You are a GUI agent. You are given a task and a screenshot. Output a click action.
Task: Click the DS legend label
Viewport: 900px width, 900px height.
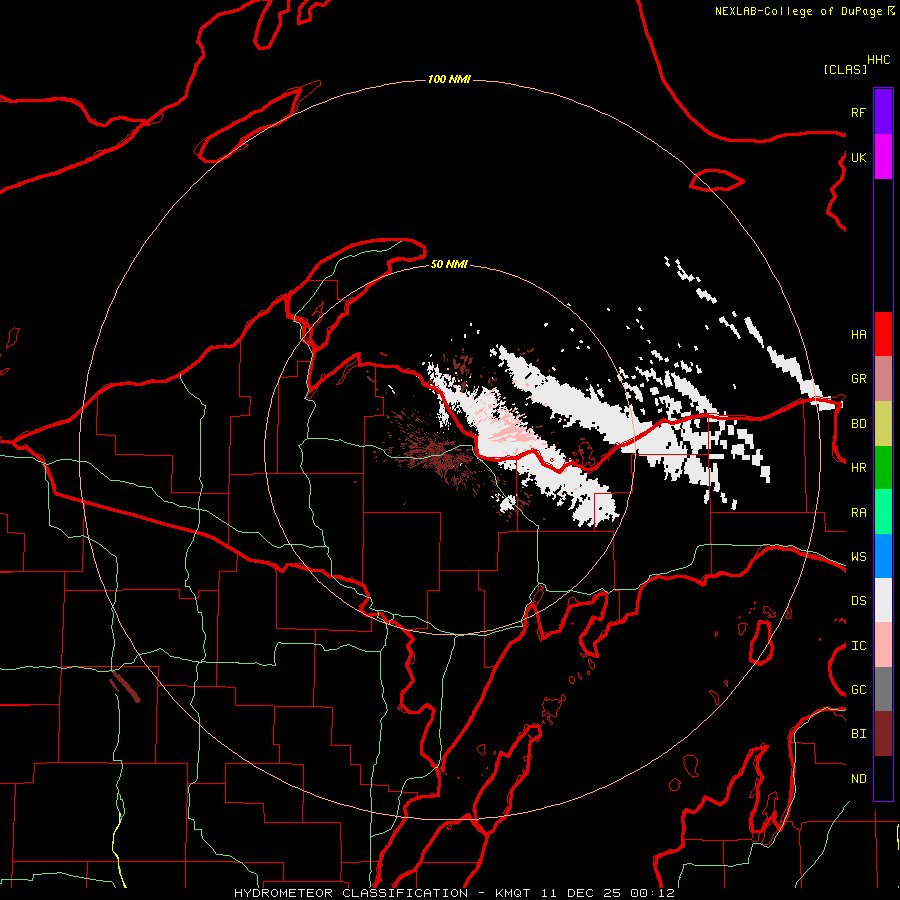tap(858, 601)
